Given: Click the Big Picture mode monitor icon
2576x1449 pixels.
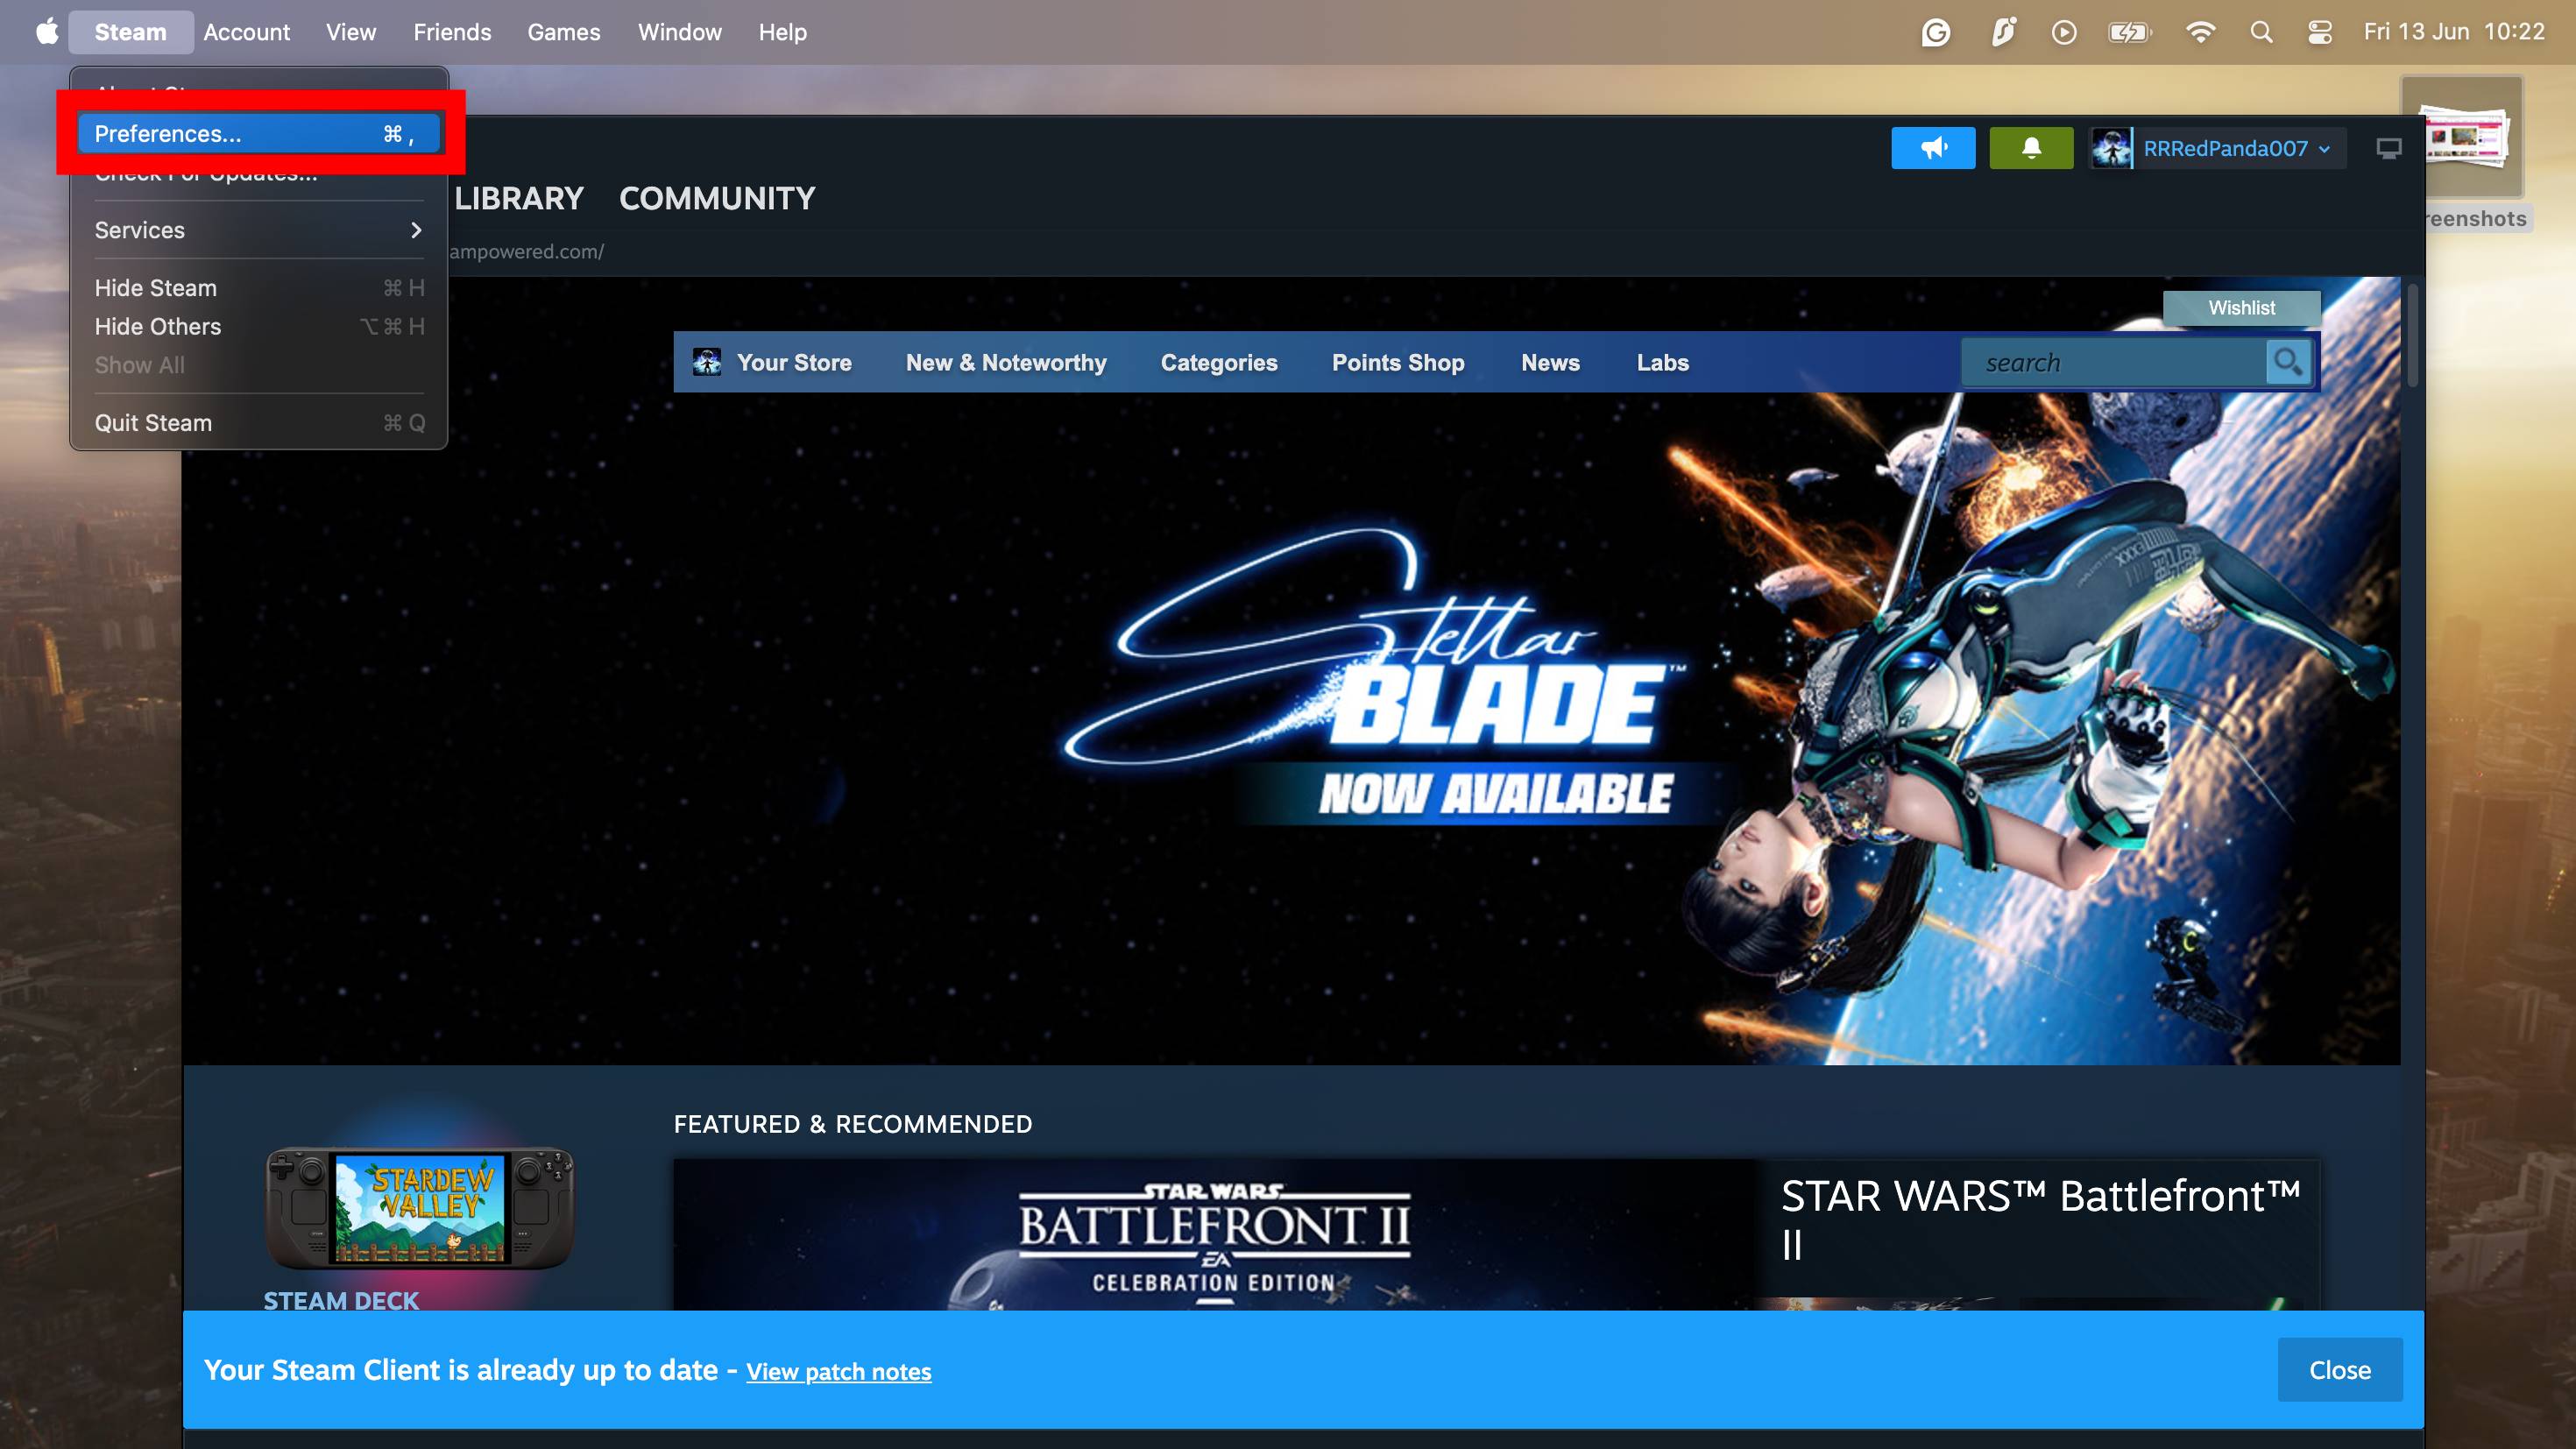Looking at the screenshot, I should [x=2388, y=149].
